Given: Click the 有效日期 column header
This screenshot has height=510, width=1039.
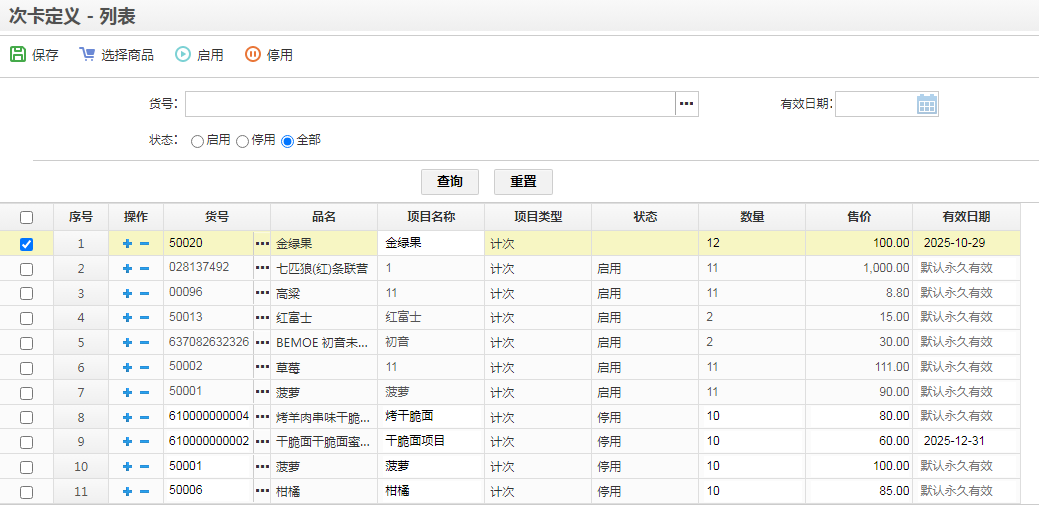Looking at the screenshot, I should [965, 217].
